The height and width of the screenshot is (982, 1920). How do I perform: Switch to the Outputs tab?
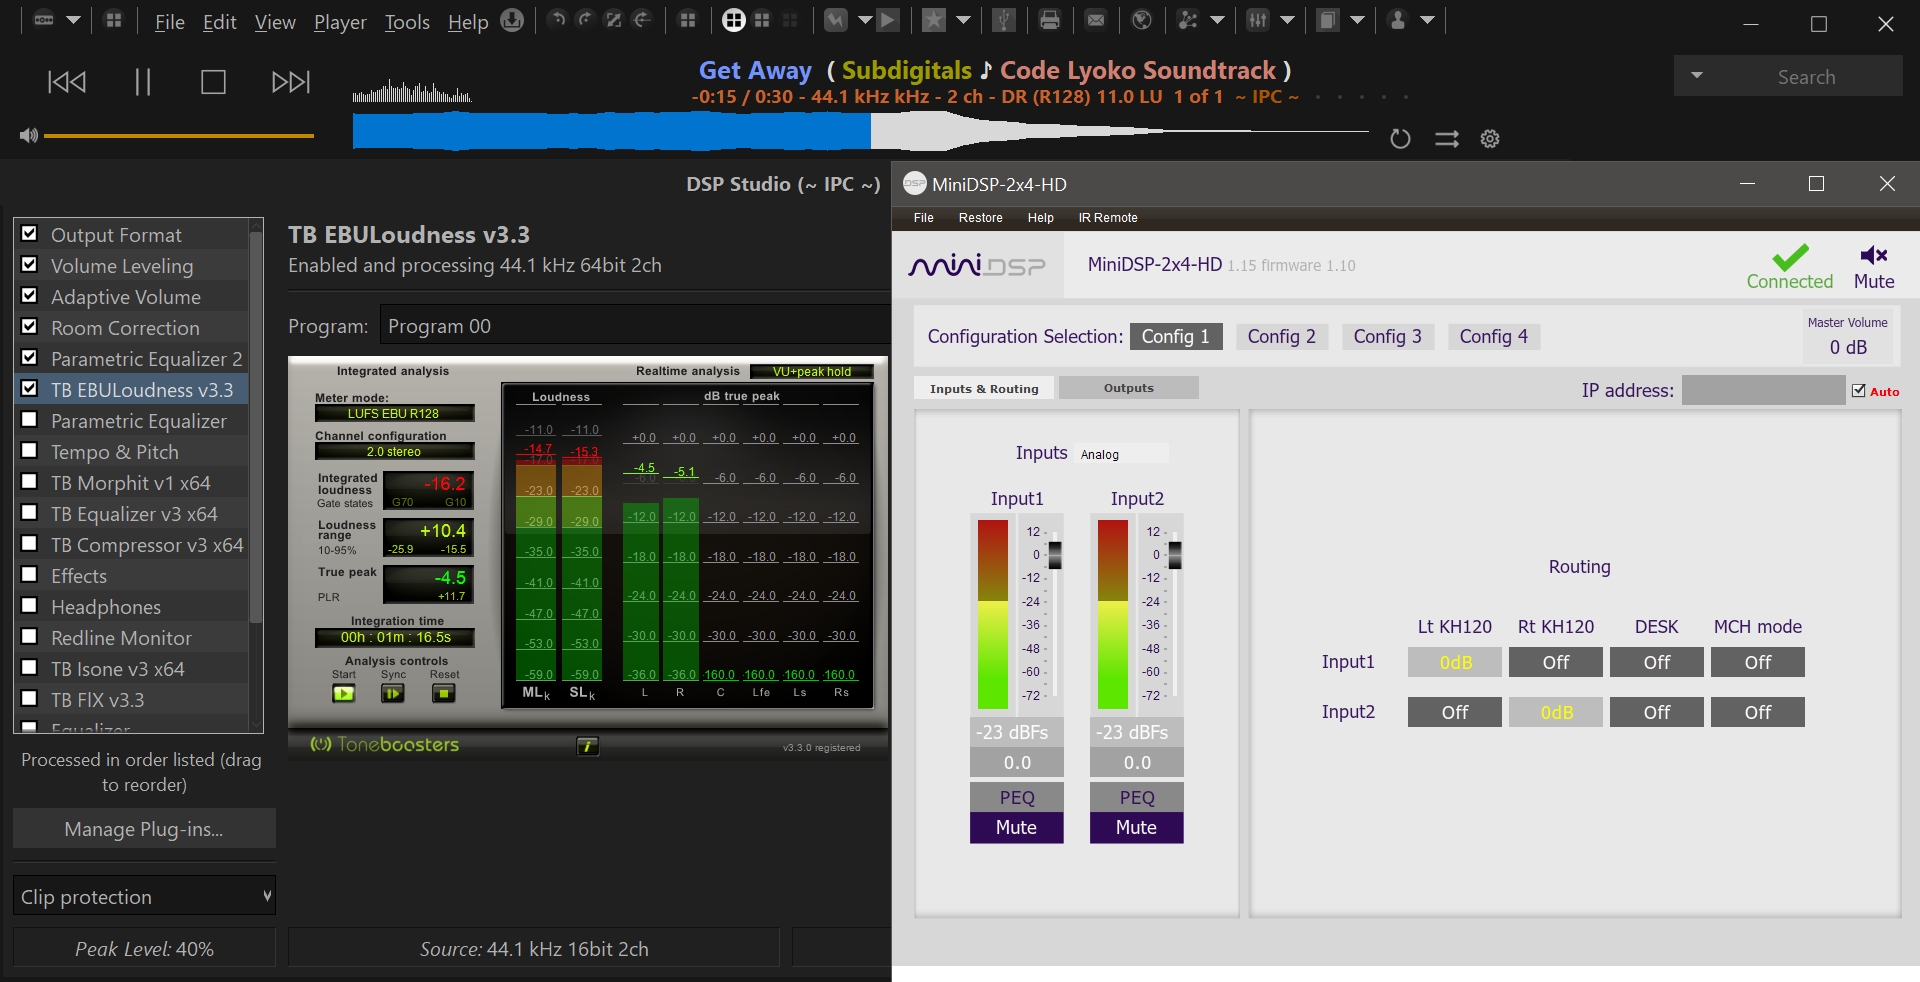tap(1128, 388)
